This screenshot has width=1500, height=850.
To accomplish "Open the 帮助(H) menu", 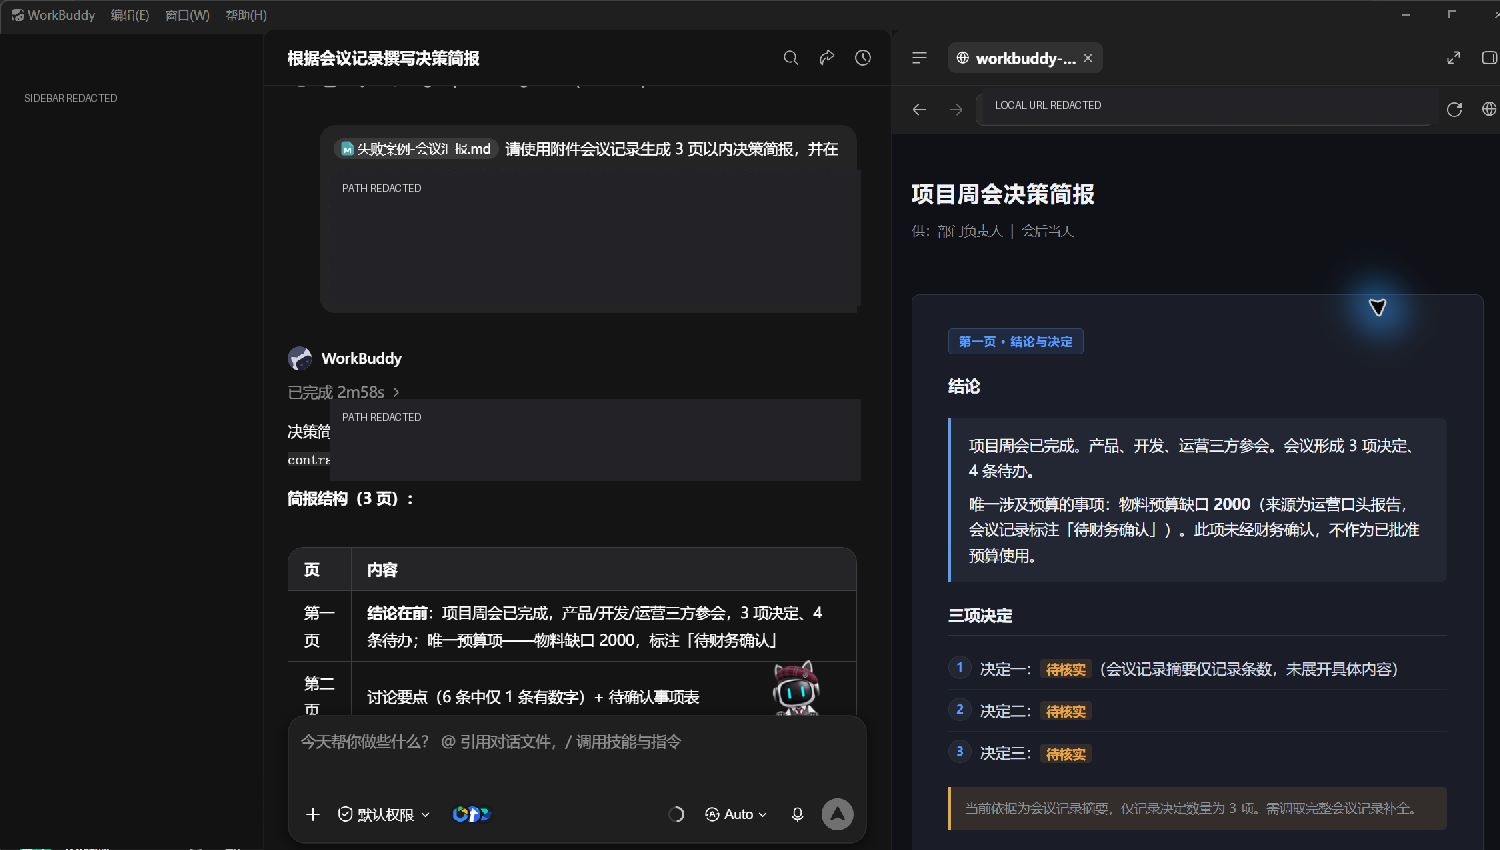I will (246, 15).
